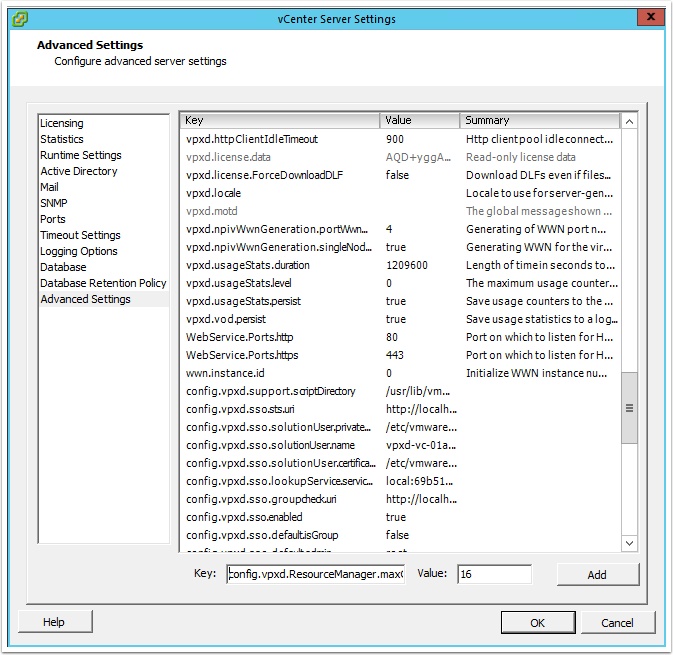Select SNMP in the sidebar
673x655 pixels.
[54, 203]
